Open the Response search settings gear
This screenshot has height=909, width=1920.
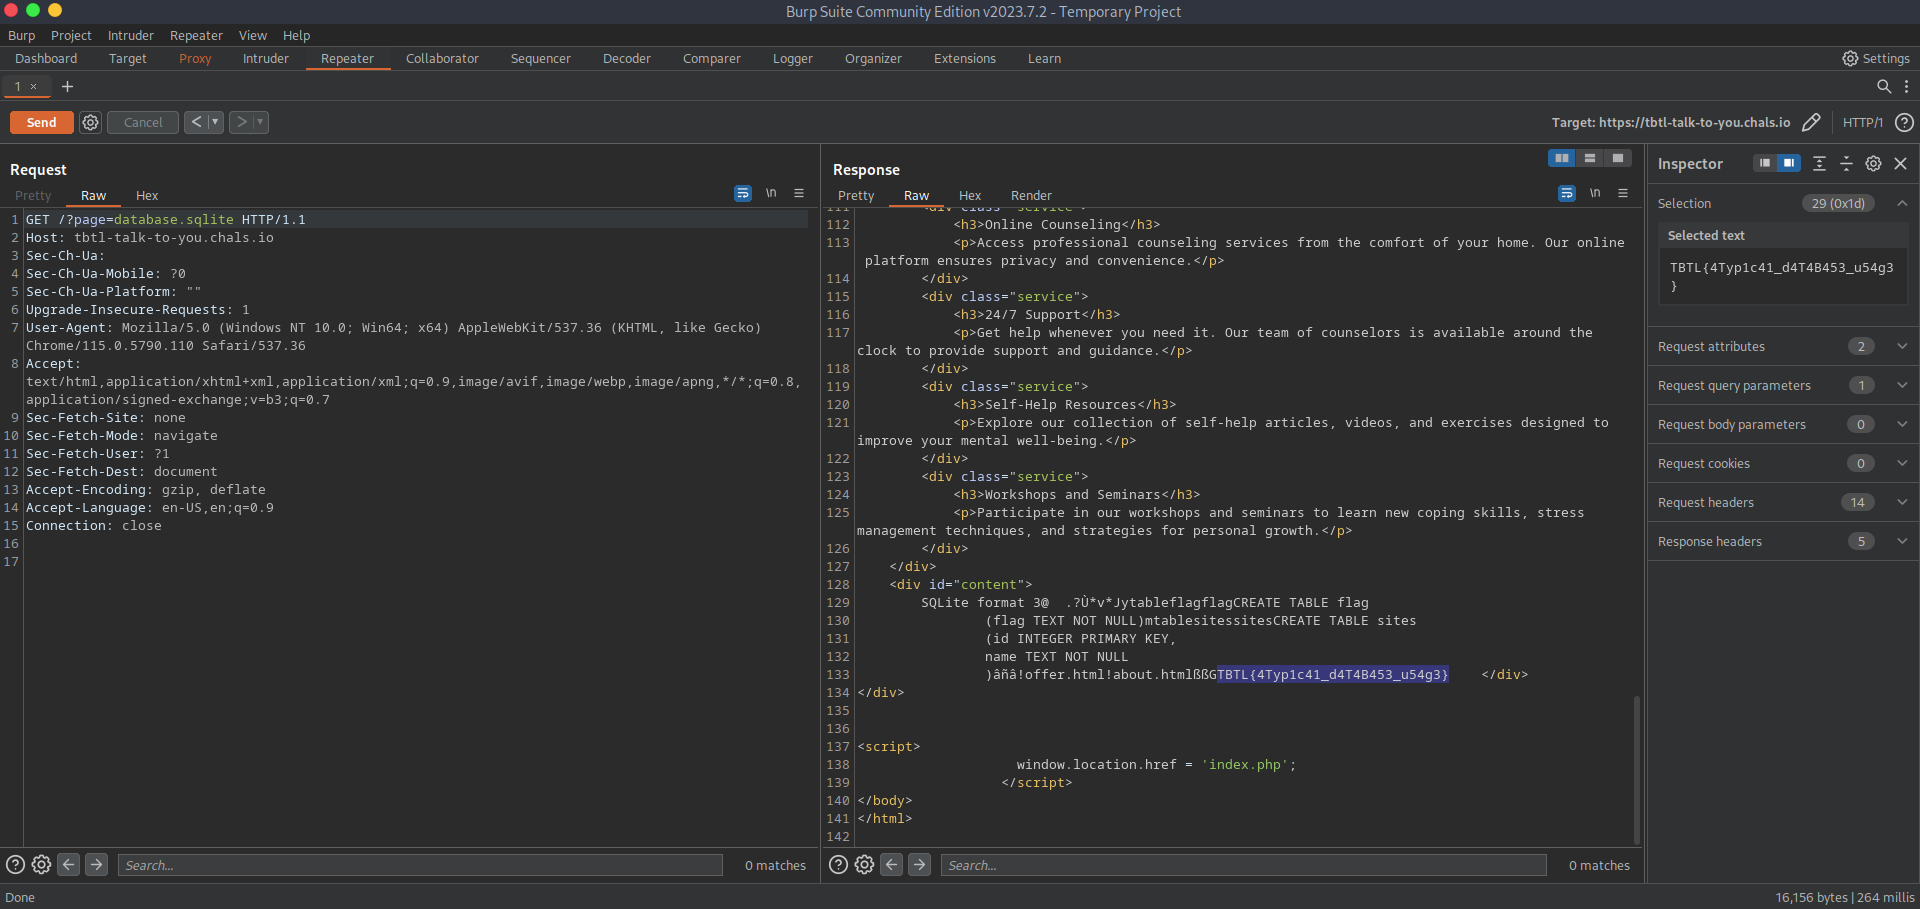pyautogui.click(x=865, y=864)
